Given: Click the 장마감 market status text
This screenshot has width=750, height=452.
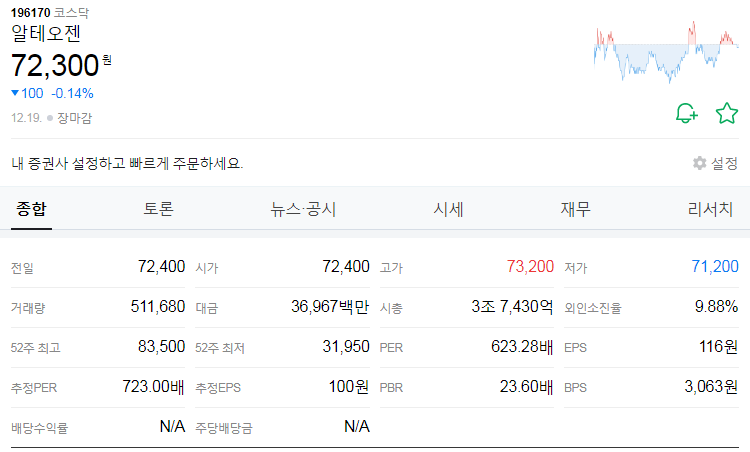Looking at the screenshot, I should coord(75,118).
